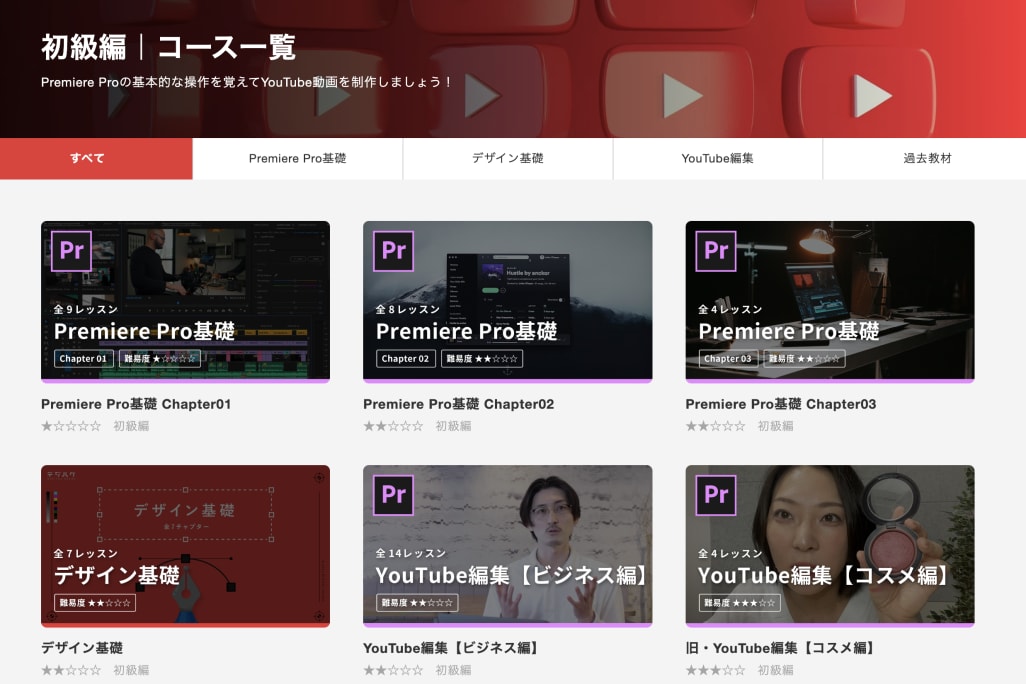The image size is (1026, 684).
Task: Click Pr icon on YouTube編集 コスメ編 card
Action: (716, 495)
